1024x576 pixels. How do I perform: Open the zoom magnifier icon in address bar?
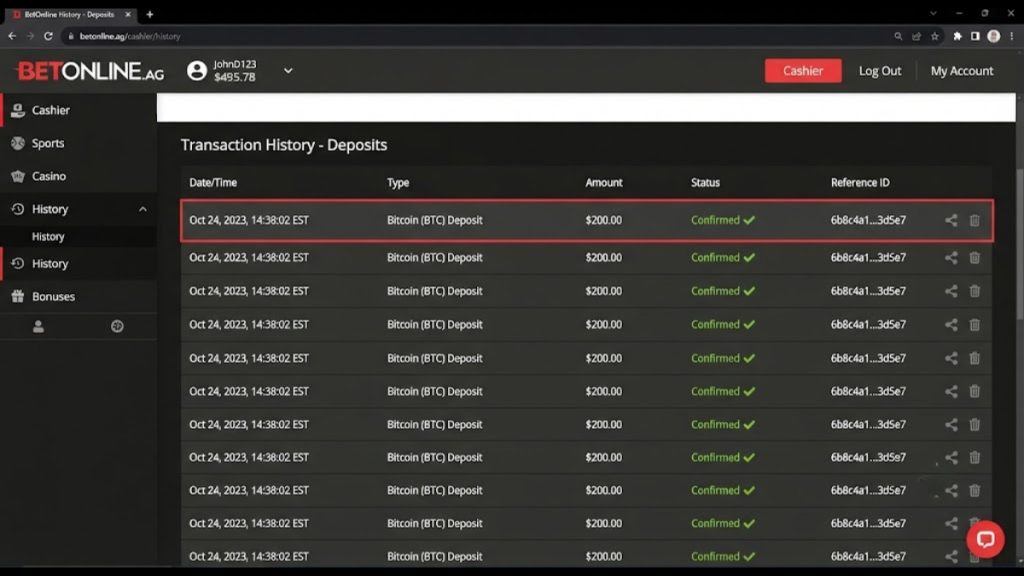[x=898, y=37]
